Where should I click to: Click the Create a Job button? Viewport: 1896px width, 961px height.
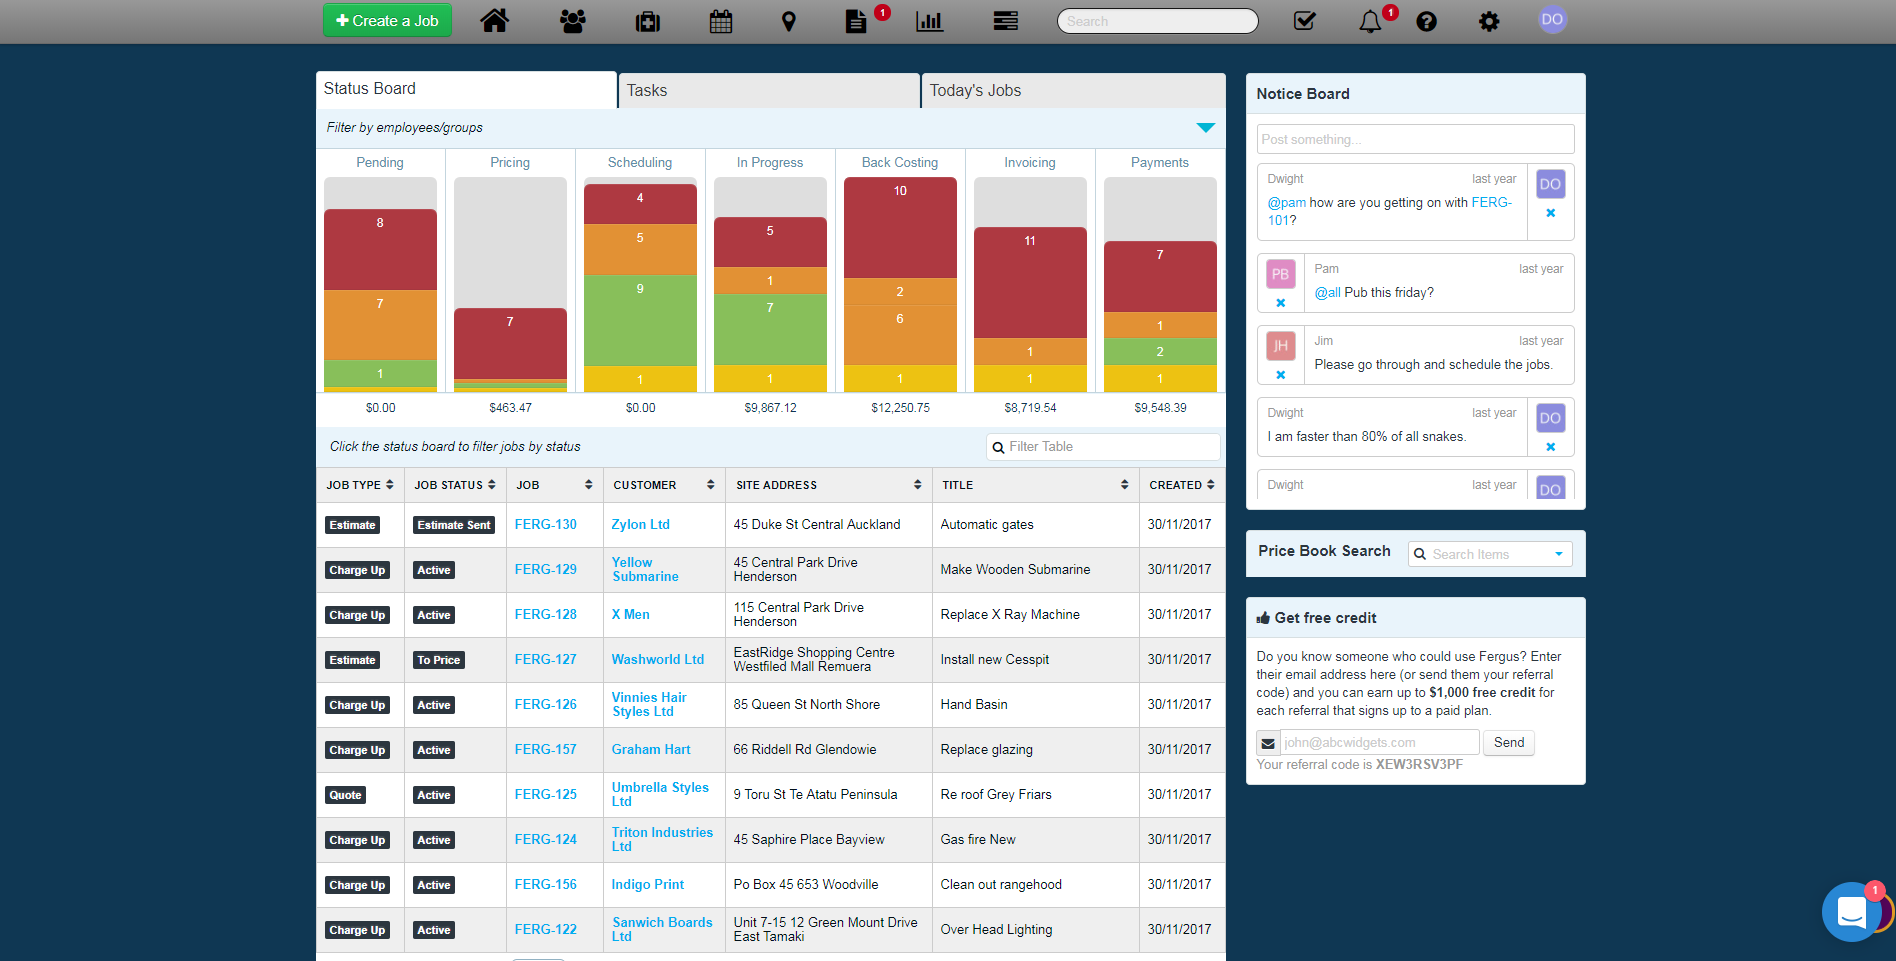click(x=387, y=21)
